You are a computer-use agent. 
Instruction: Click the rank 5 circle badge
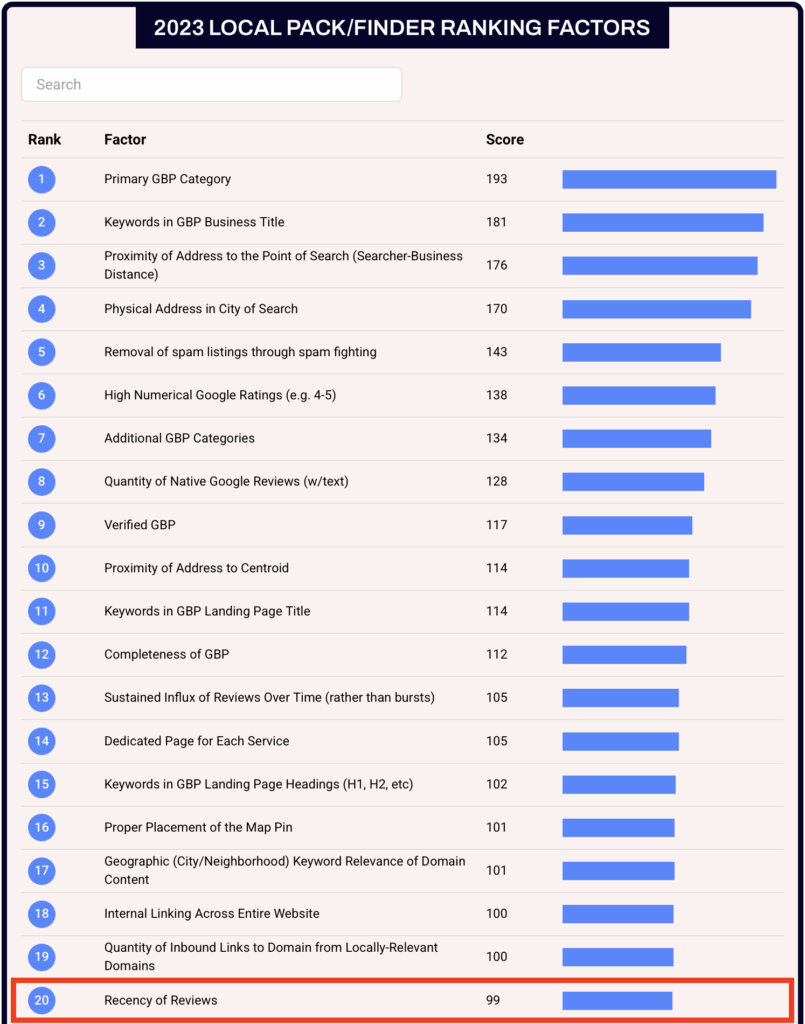pyautogui.click(x=42, y=352)
